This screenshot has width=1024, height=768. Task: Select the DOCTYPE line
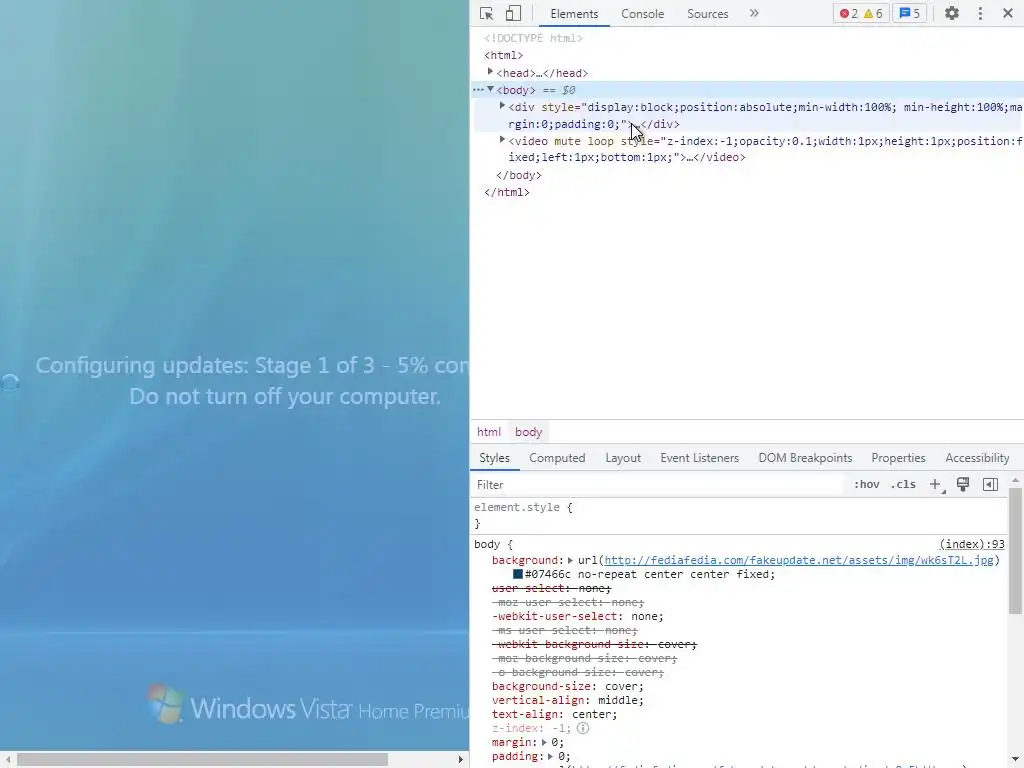[x=534, y=39]
